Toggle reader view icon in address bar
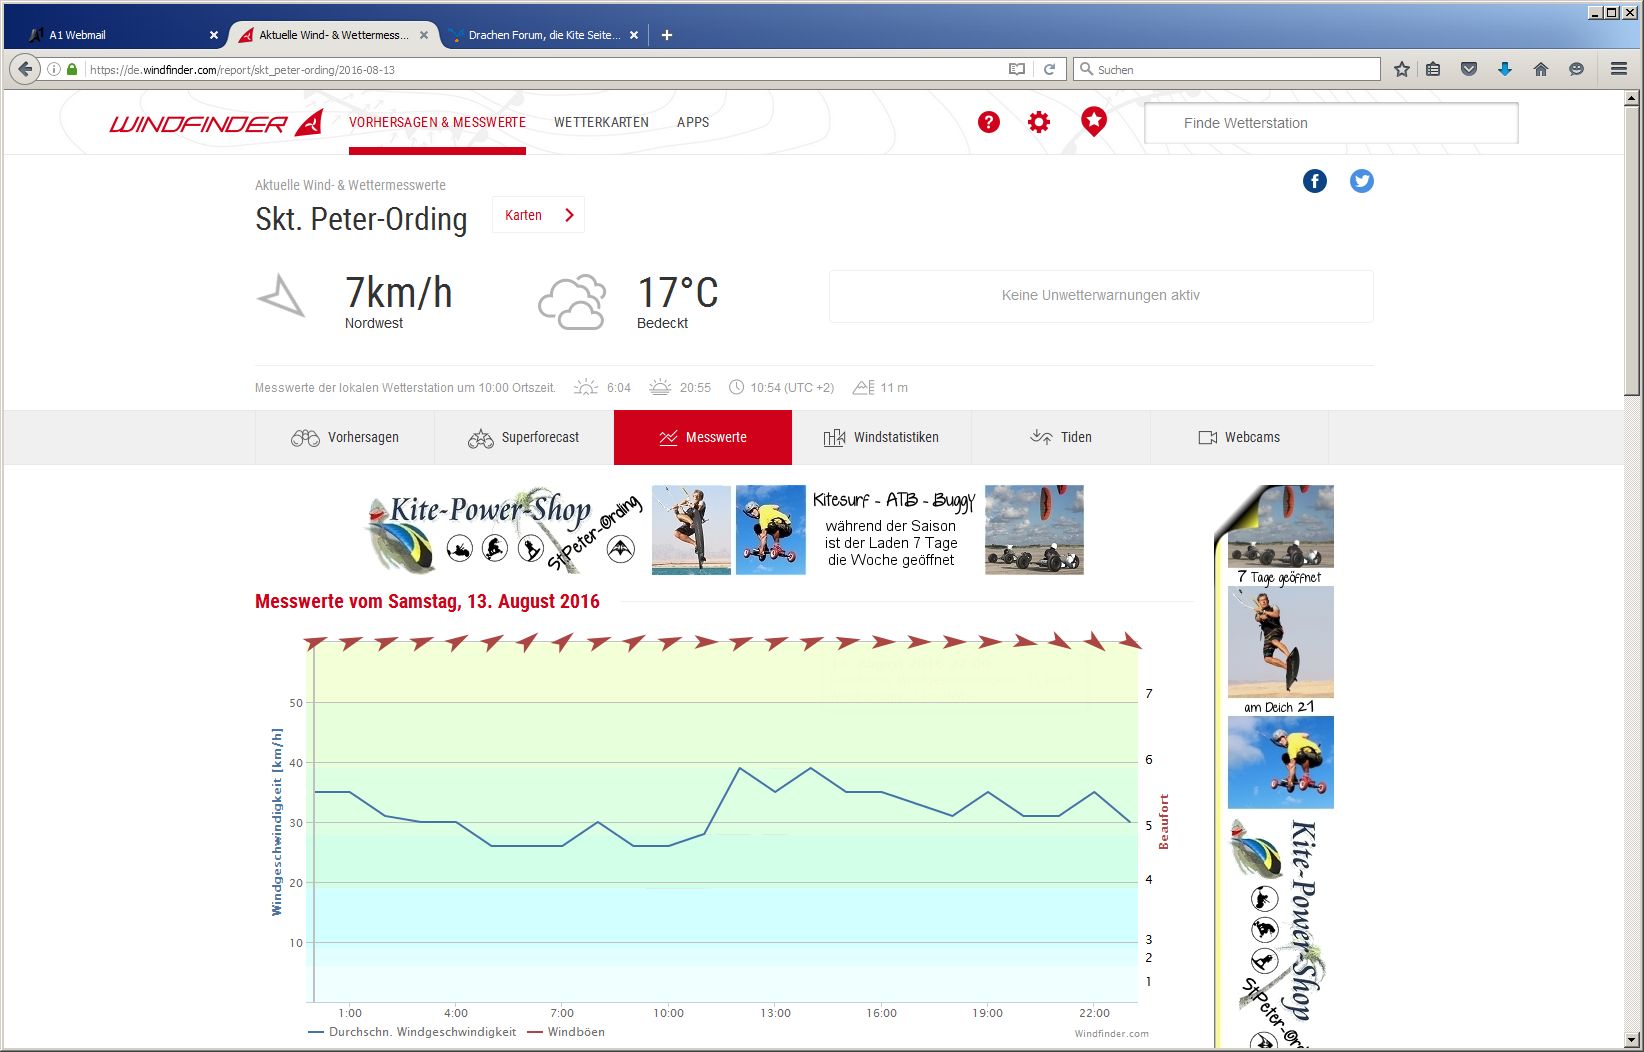 1017,69
